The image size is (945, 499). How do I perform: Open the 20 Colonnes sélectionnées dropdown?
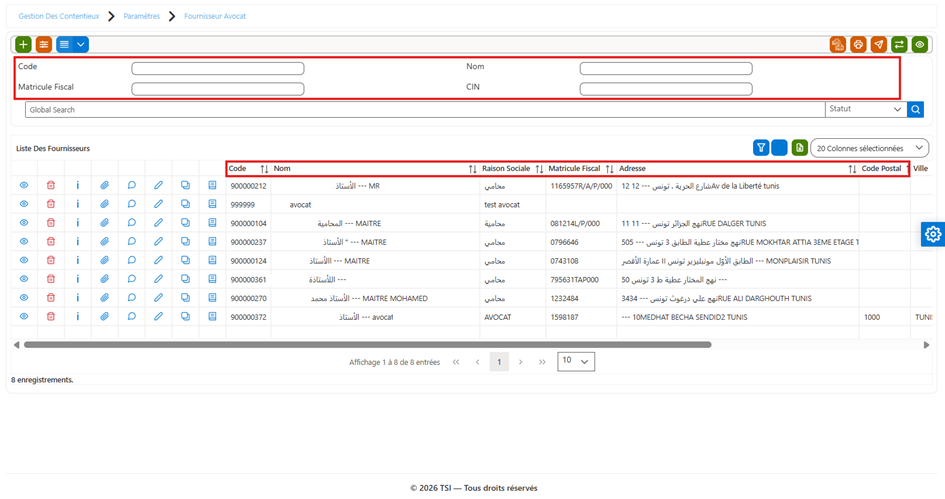click(x=870, y=148)
